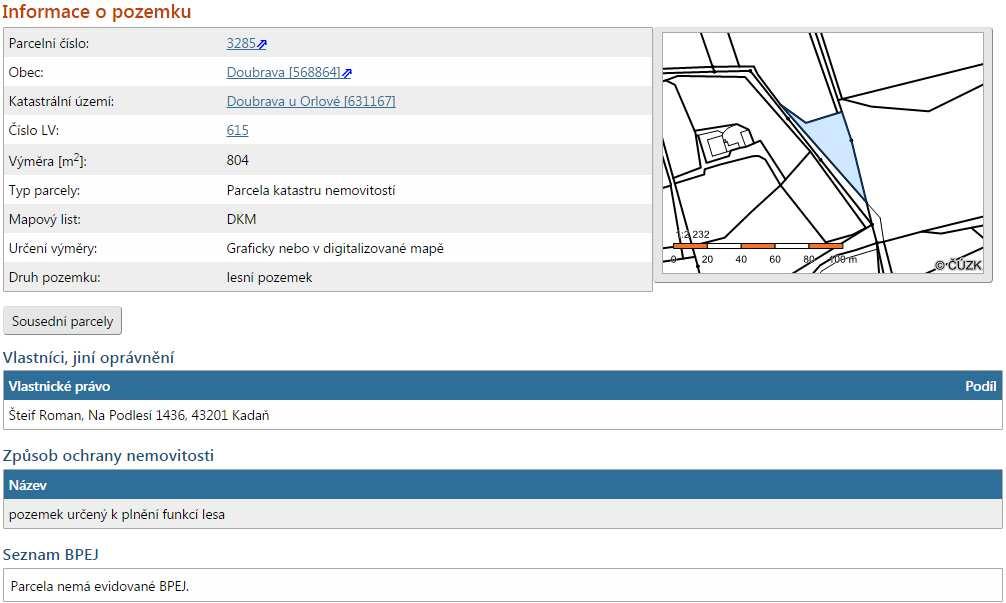Select land type value lesní pozemek
The width and height of the screenshot is (1006, 603).
tap(269, 278)
